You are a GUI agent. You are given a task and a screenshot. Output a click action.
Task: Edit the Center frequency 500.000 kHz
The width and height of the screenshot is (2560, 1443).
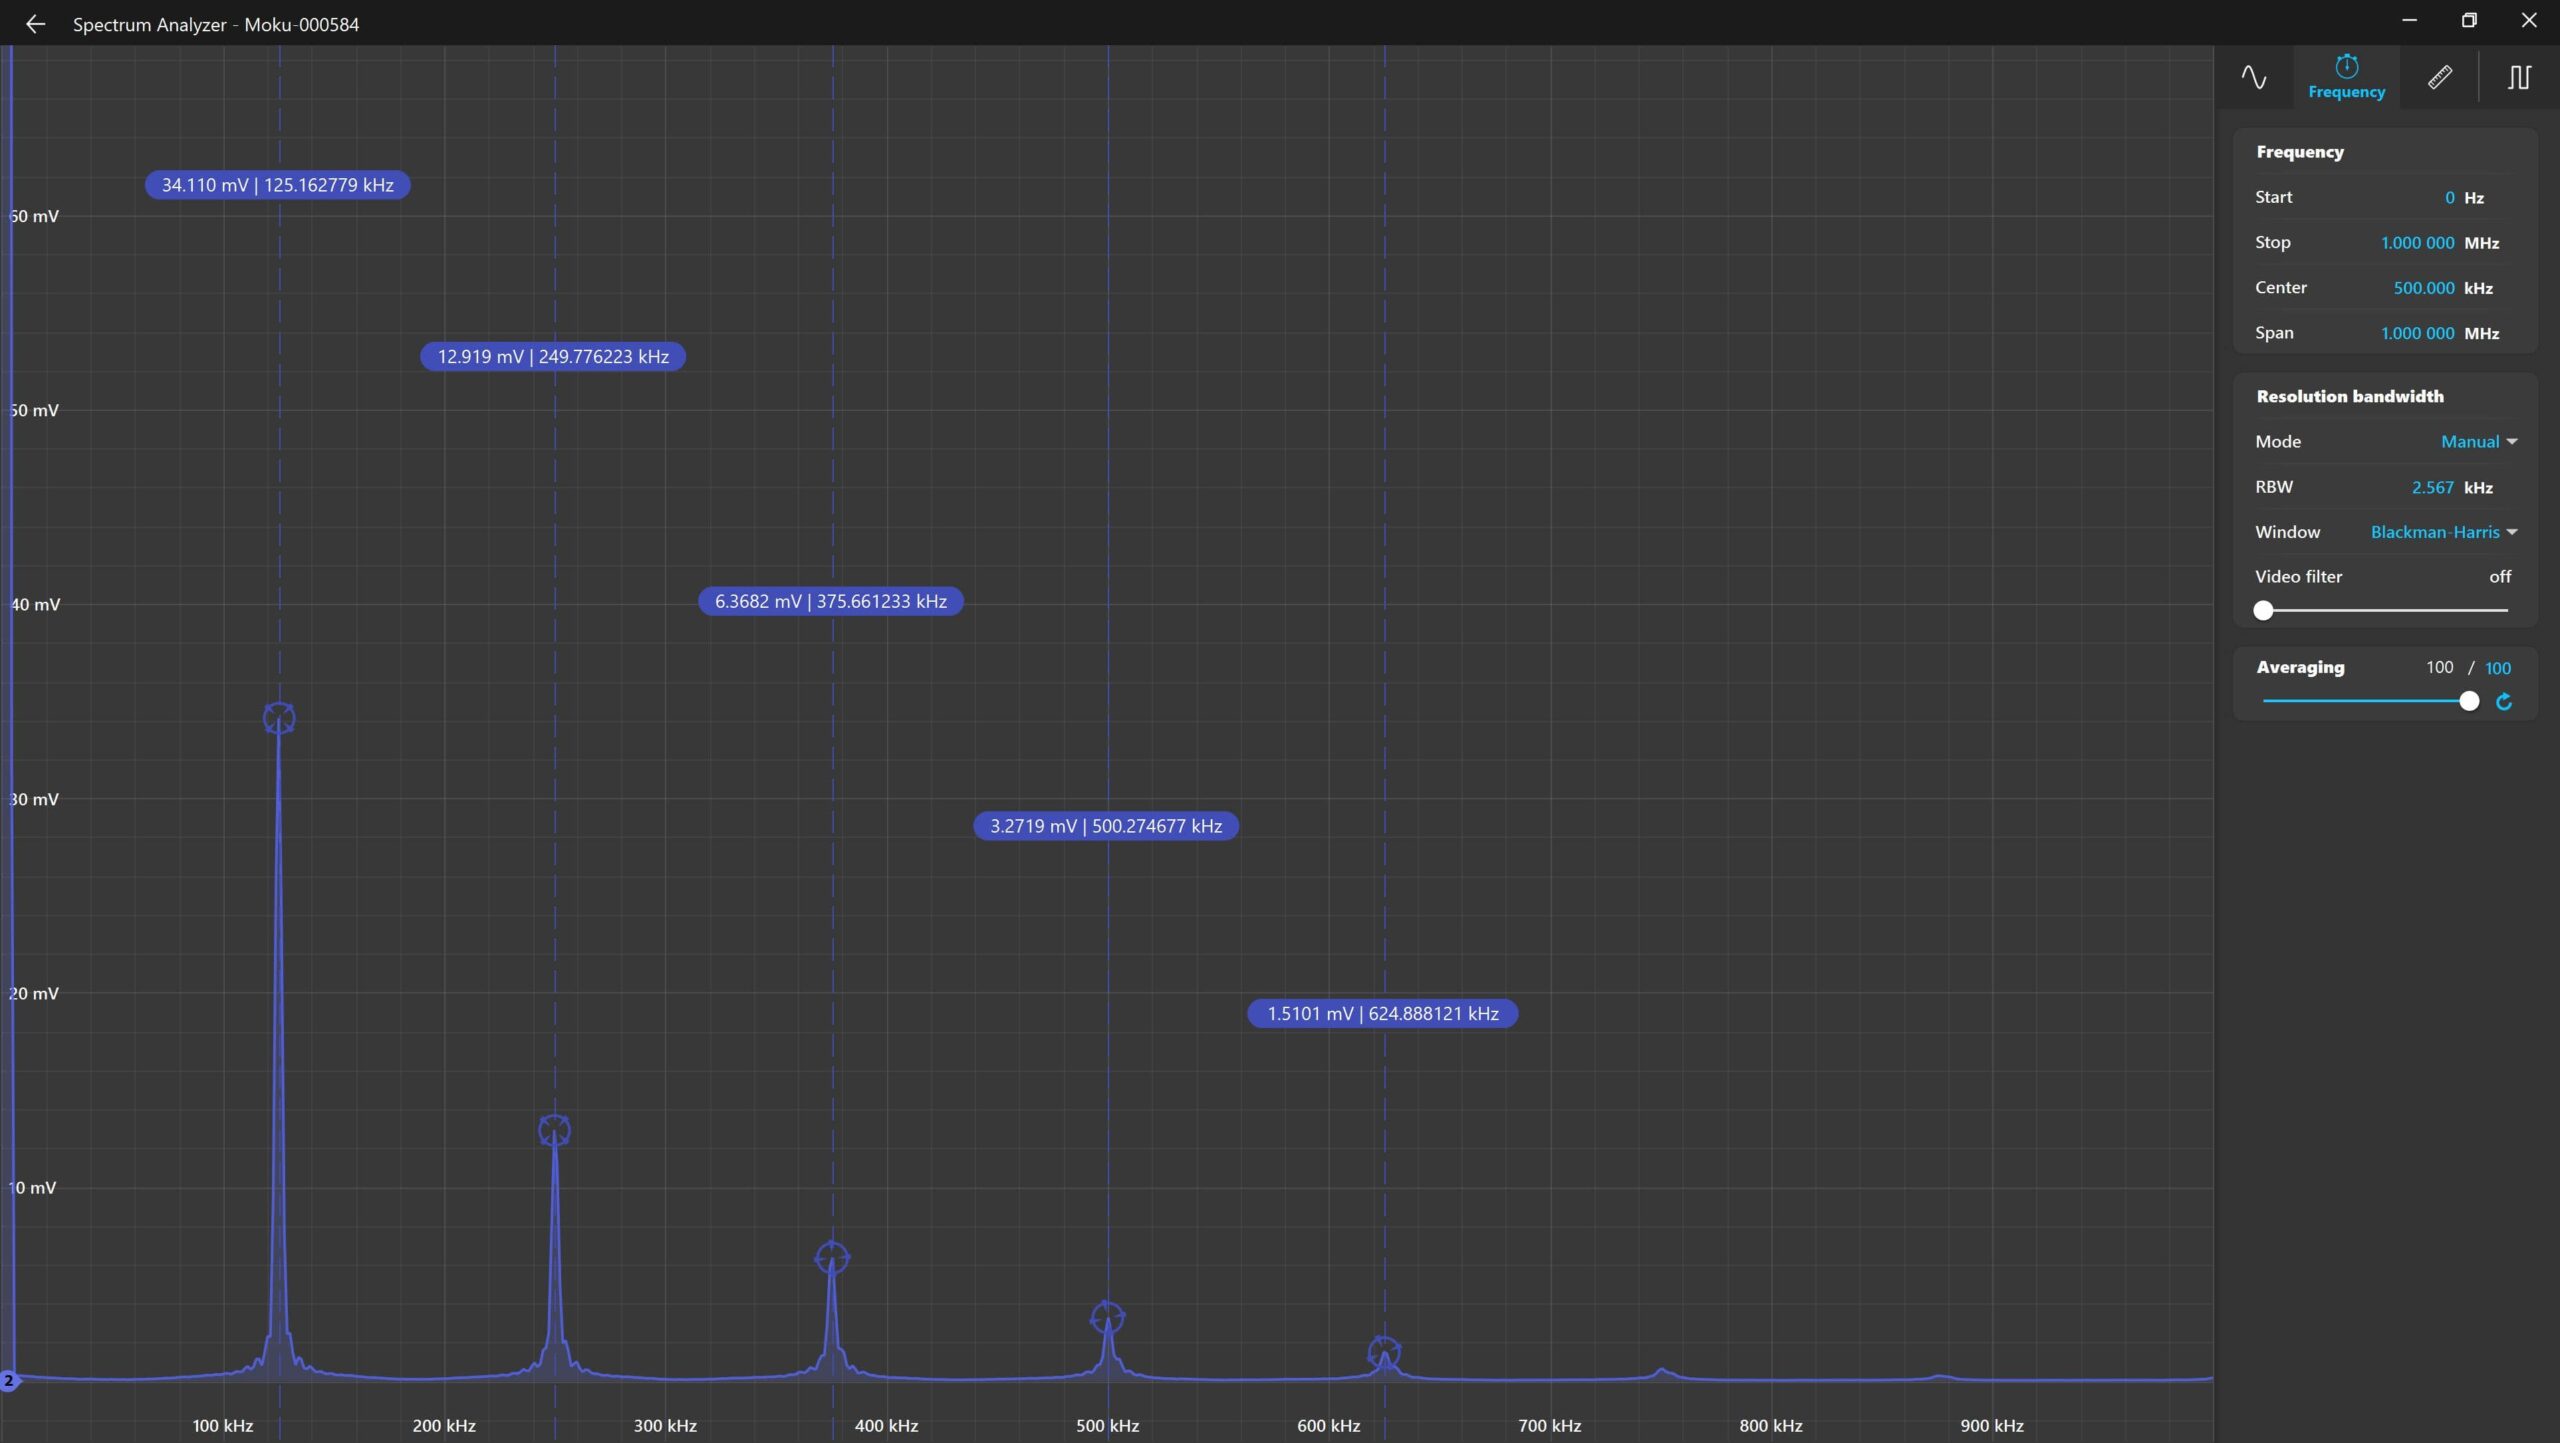[2423, 288]
